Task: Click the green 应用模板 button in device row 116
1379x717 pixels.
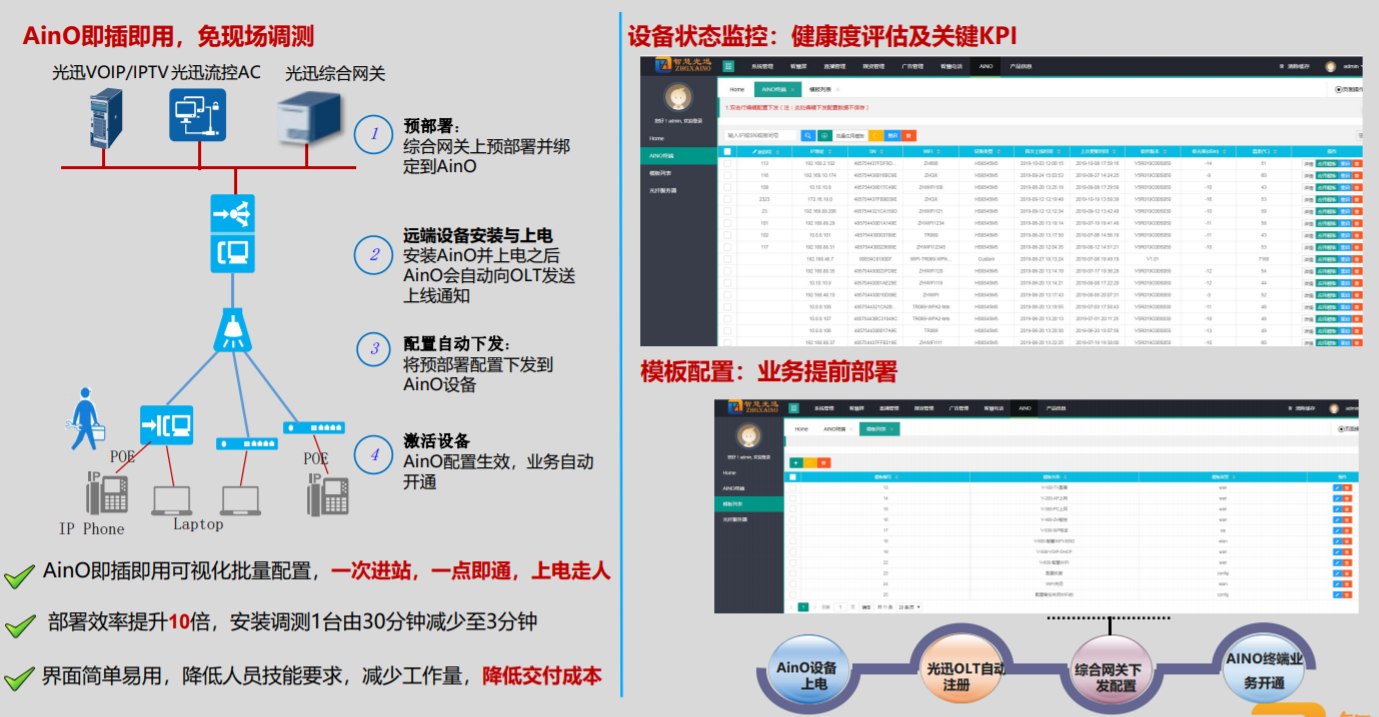Action: pos(1326,175)
